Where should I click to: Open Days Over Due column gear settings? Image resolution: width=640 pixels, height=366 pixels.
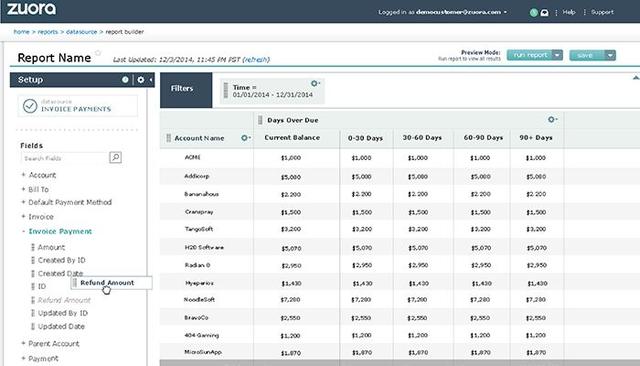(552, 120)
